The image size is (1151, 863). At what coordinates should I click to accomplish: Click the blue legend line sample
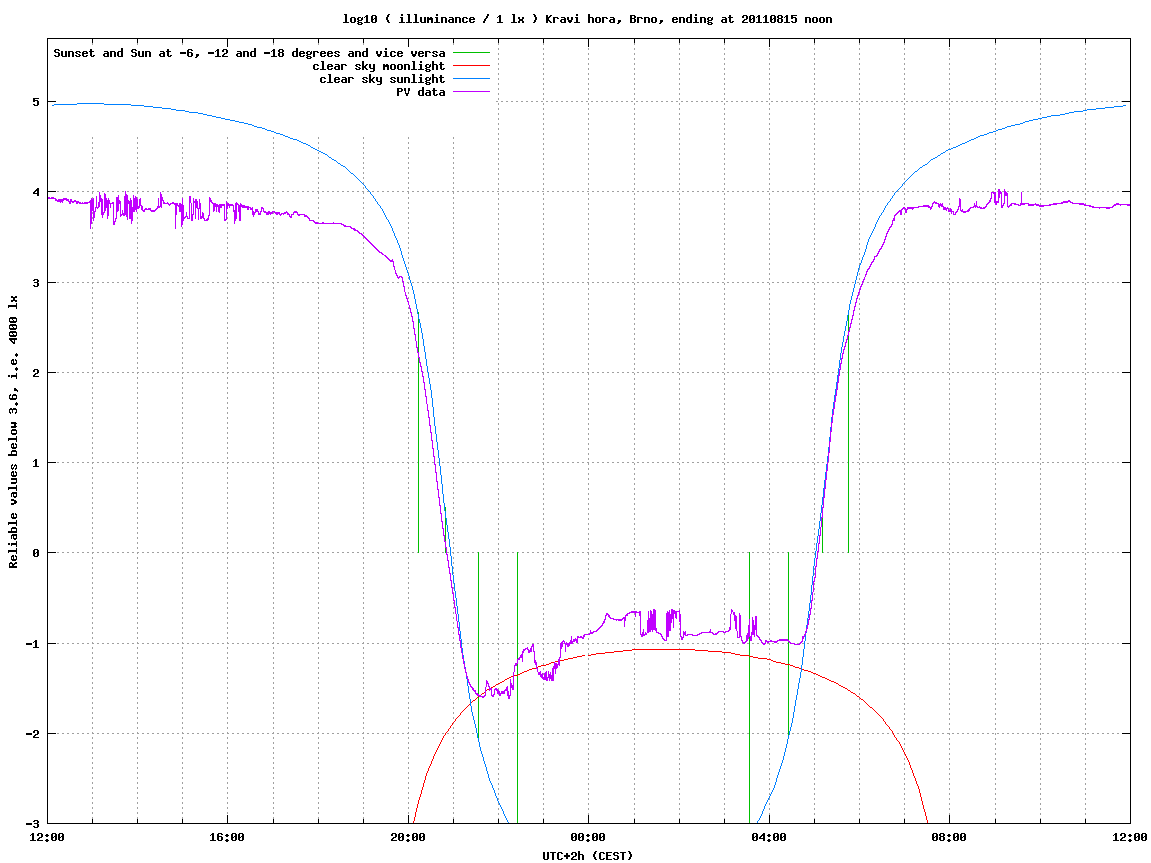(471, 79)
